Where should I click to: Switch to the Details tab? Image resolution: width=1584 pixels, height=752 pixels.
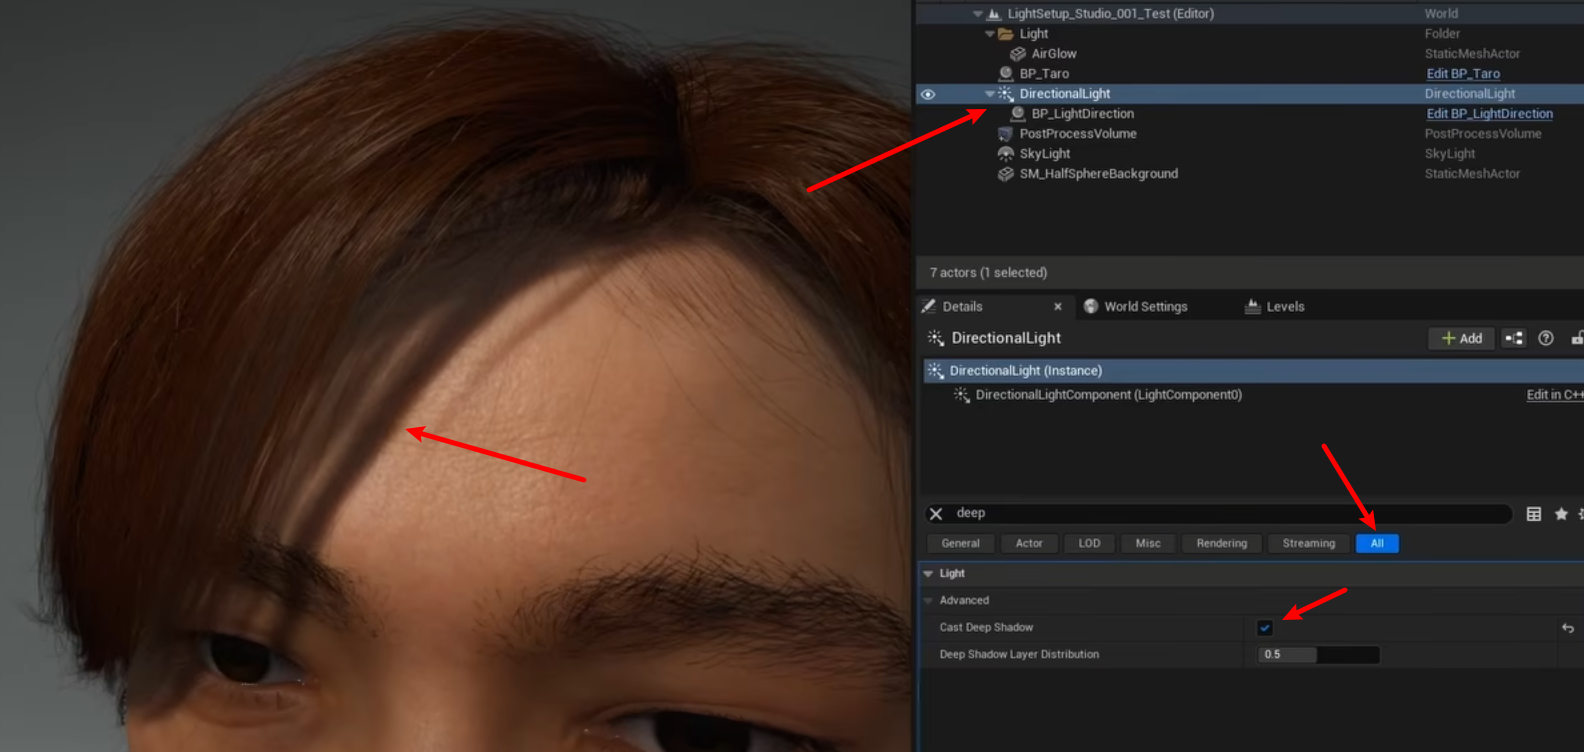(x=962, y=307)
